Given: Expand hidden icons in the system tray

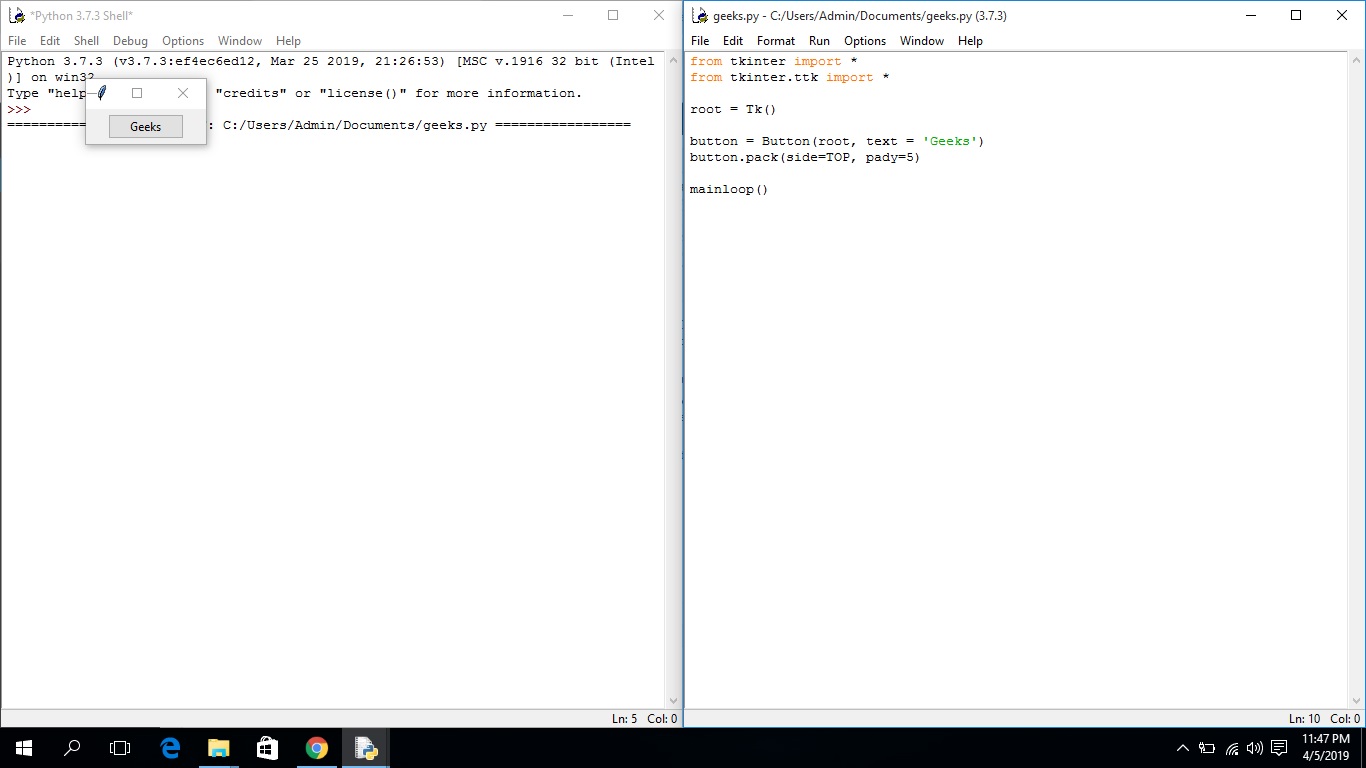Looking at the screenshot, I should (1182, 747).
